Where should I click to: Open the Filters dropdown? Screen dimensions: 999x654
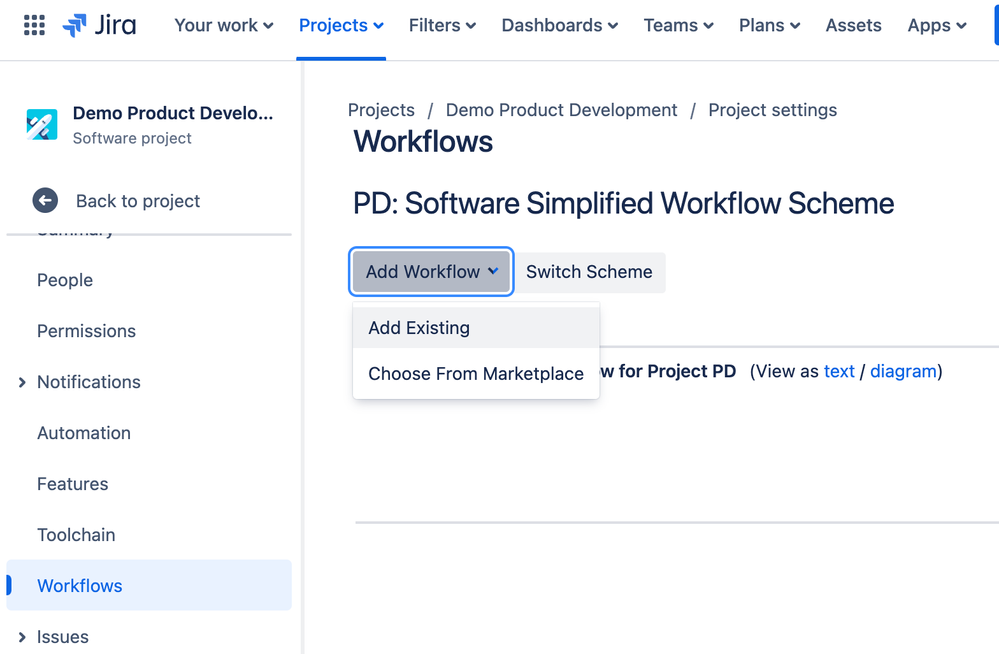442,25
